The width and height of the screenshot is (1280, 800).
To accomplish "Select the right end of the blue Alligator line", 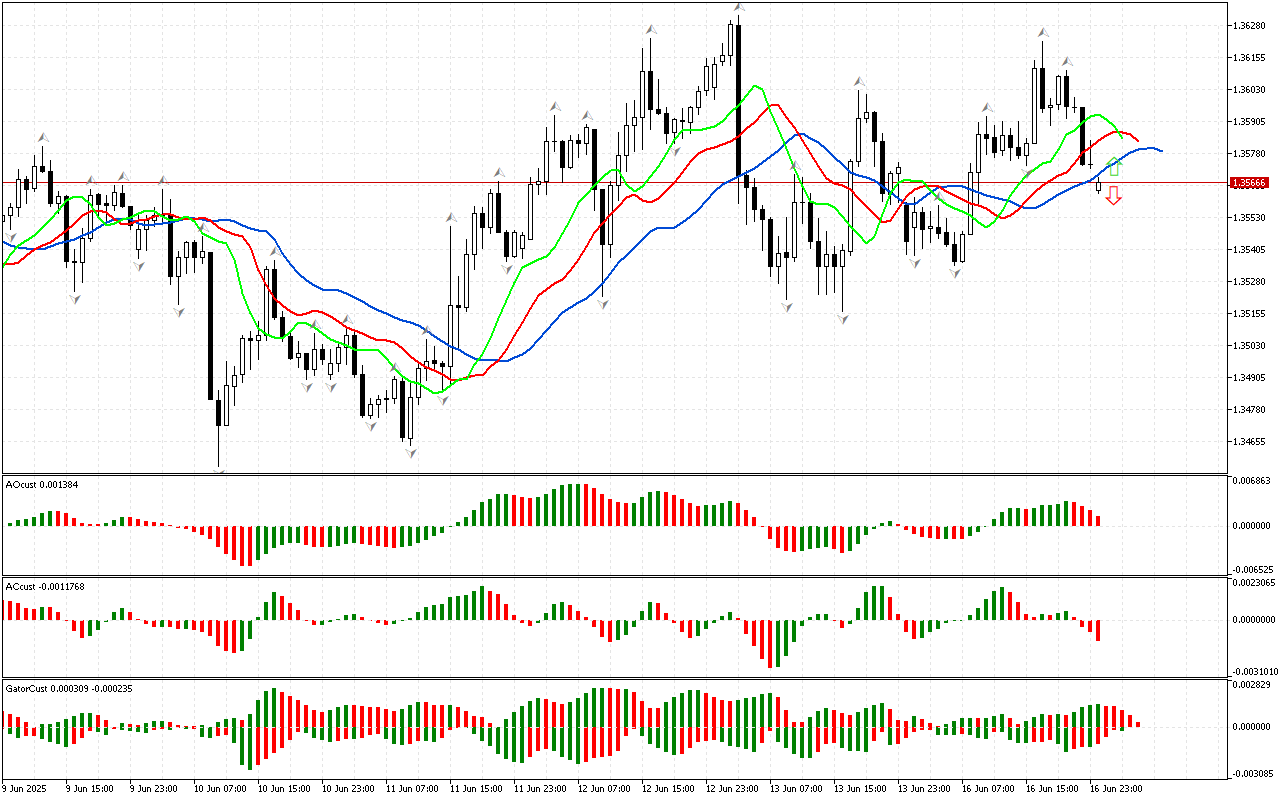I will 1160,151.
